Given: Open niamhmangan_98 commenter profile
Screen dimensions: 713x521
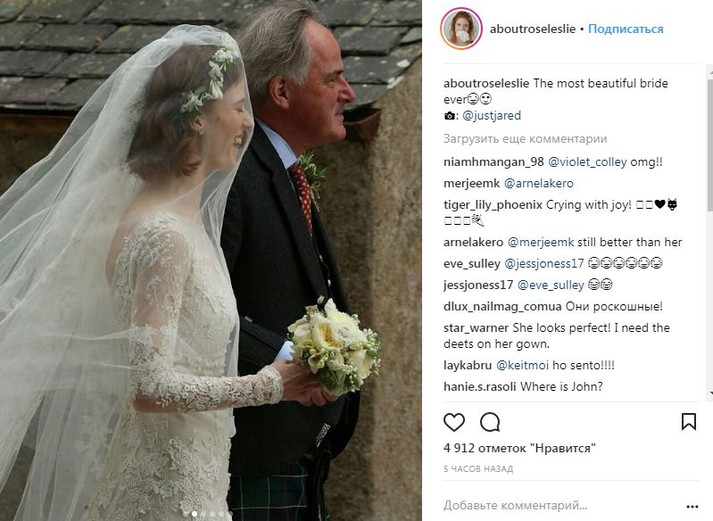Looking at the screenshot, I should point(493,162).
